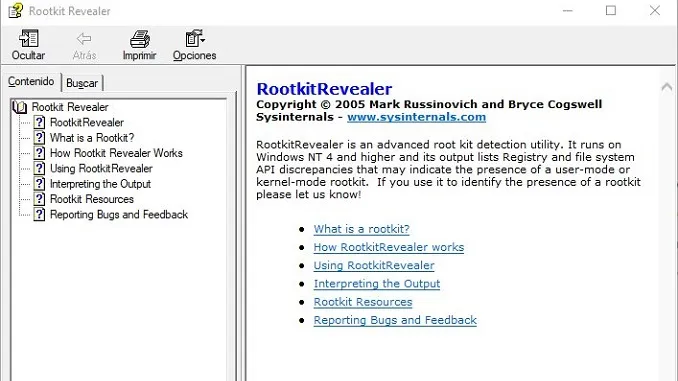Viewport: 678px width, 381px height.
Task: Select What is a Rootkit? tree topic
Action: click(92, 138)
